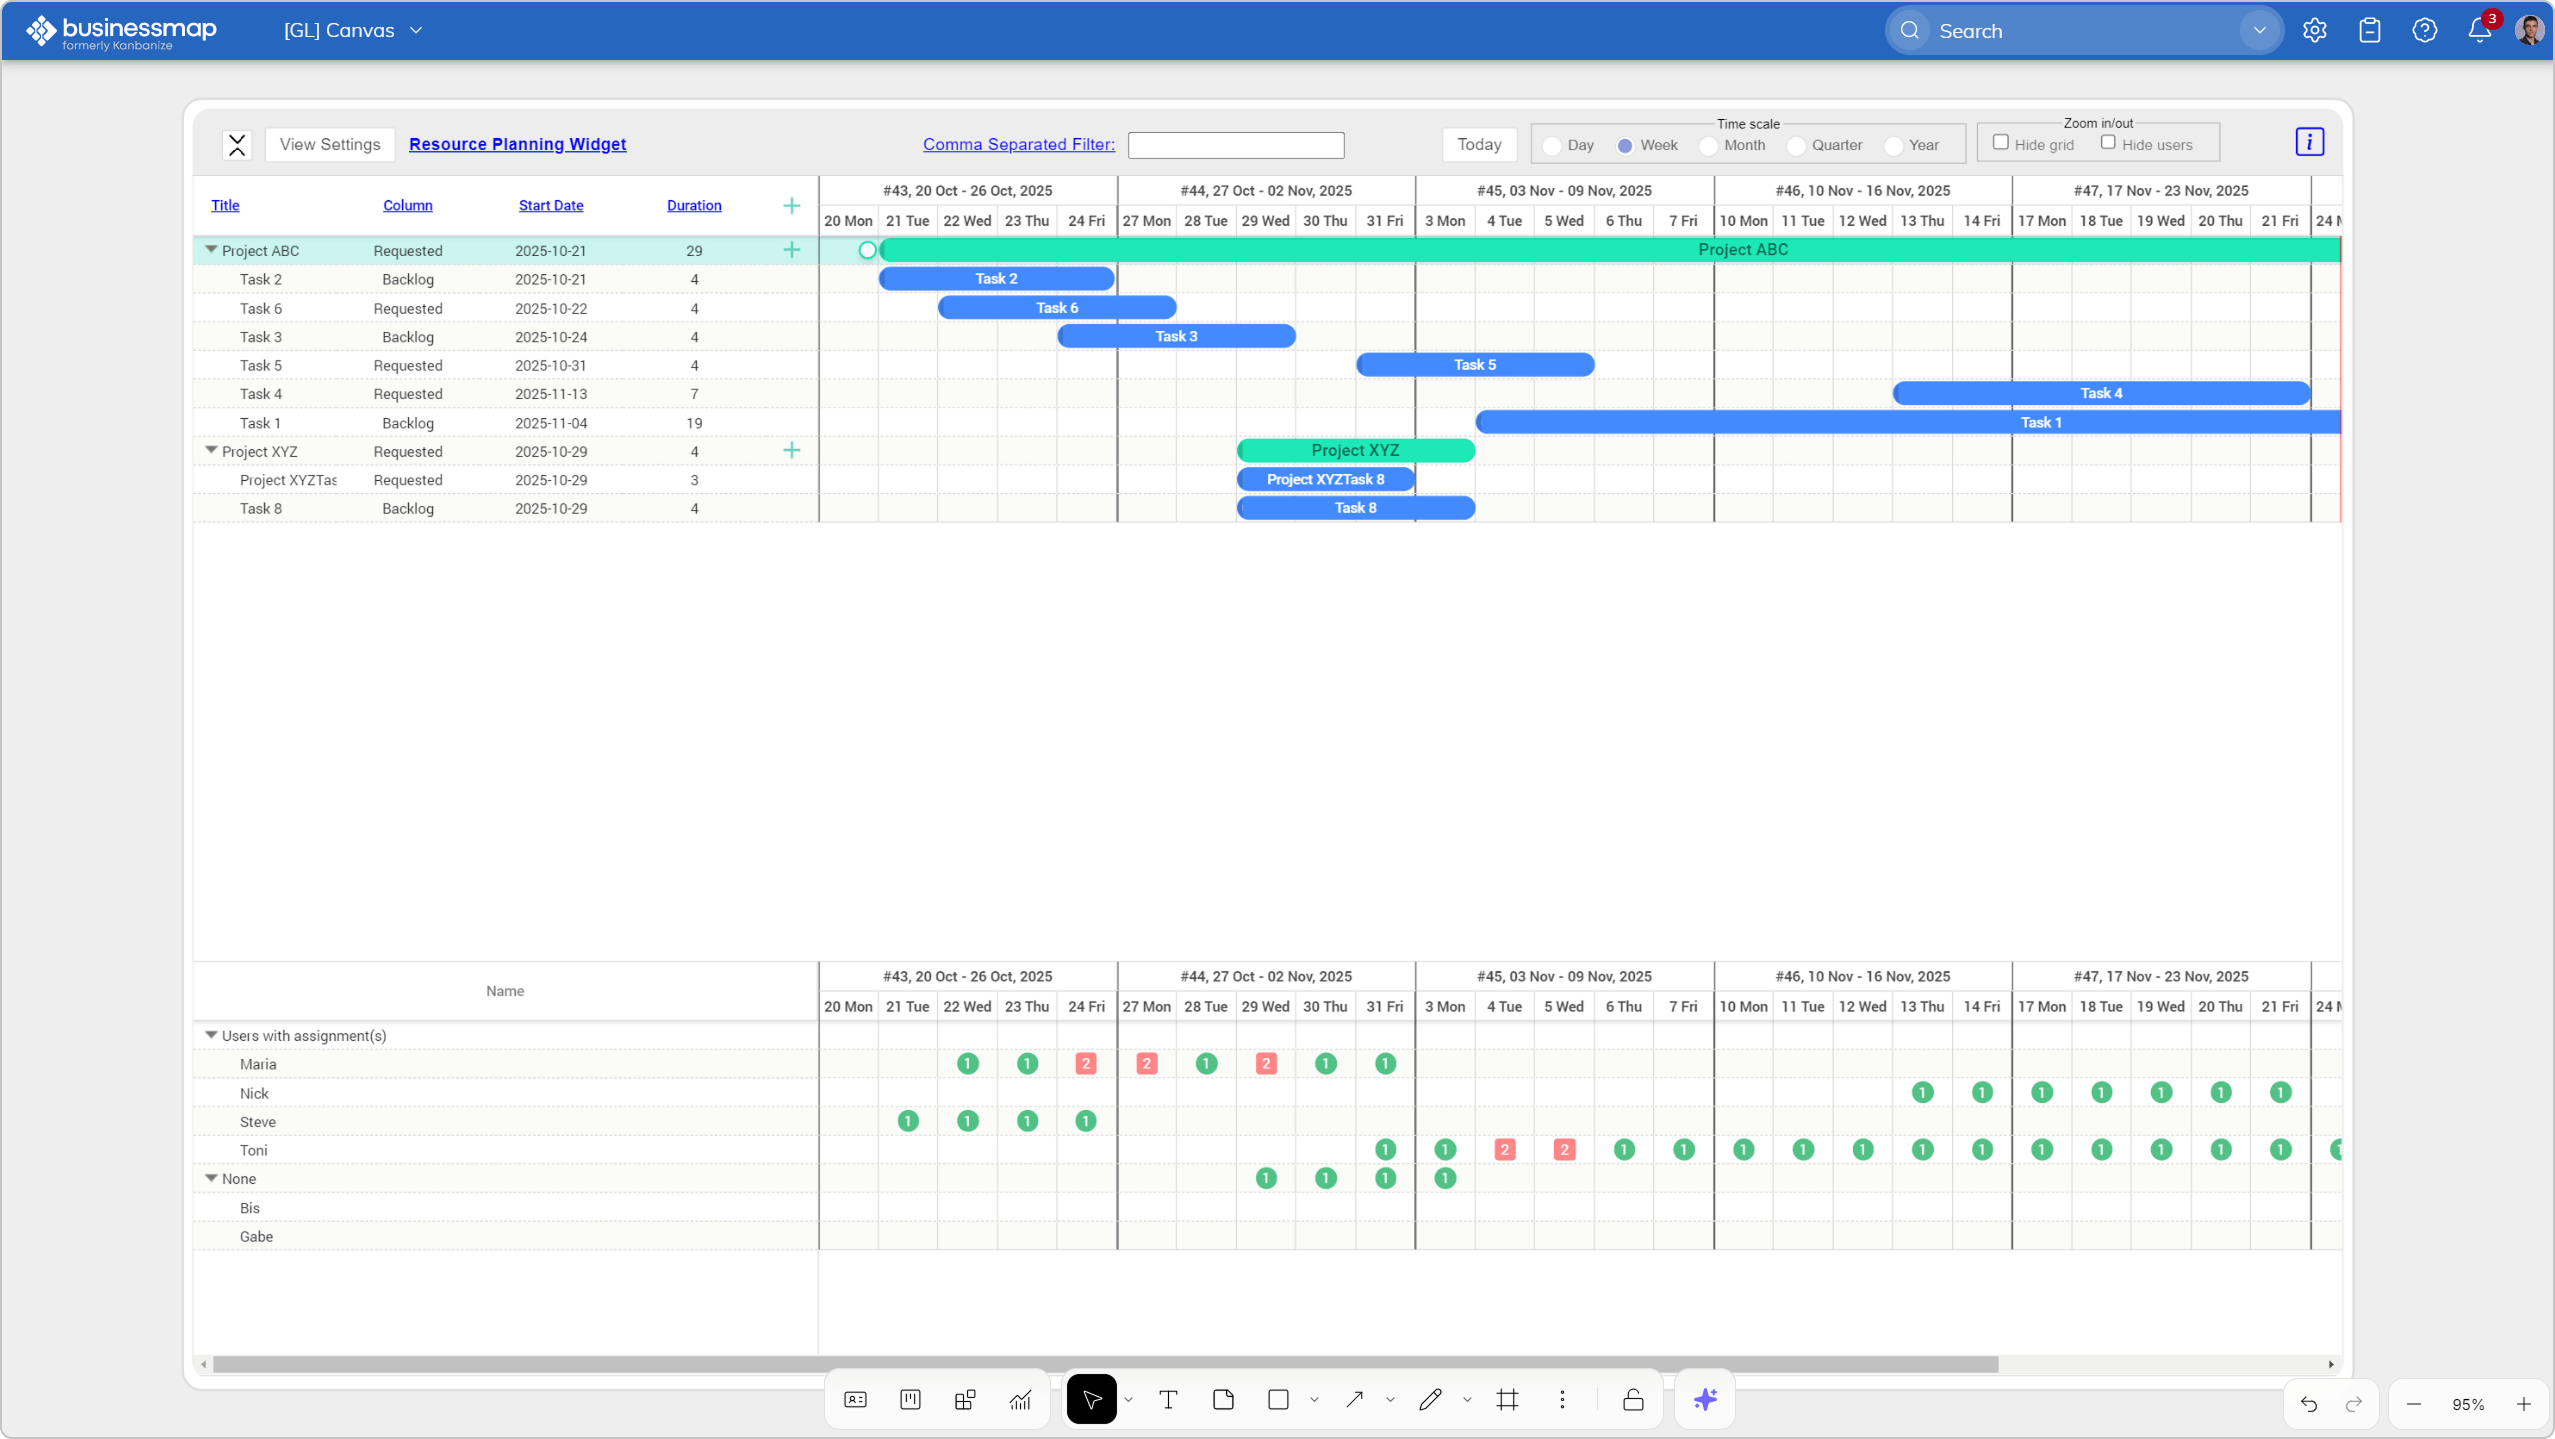2555x1439 pixels.
Task: Select the Day time scale radio button
Action: coord(1551,146)
